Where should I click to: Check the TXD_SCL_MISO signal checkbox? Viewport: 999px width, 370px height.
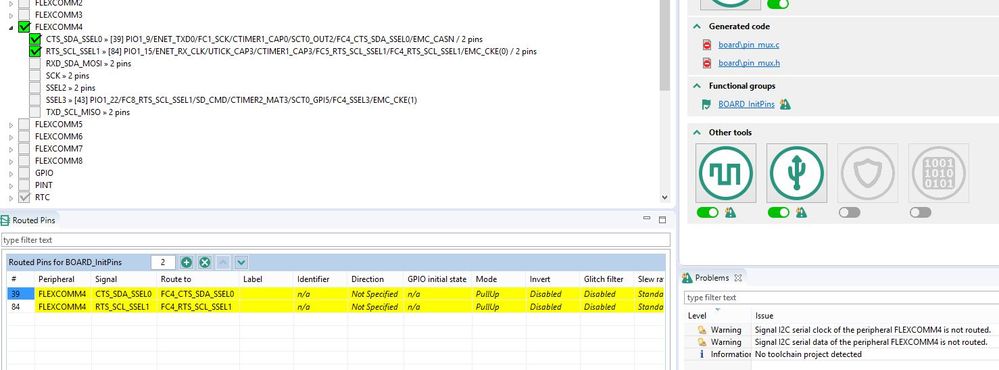pyautogui.click(x=35, y=112)
